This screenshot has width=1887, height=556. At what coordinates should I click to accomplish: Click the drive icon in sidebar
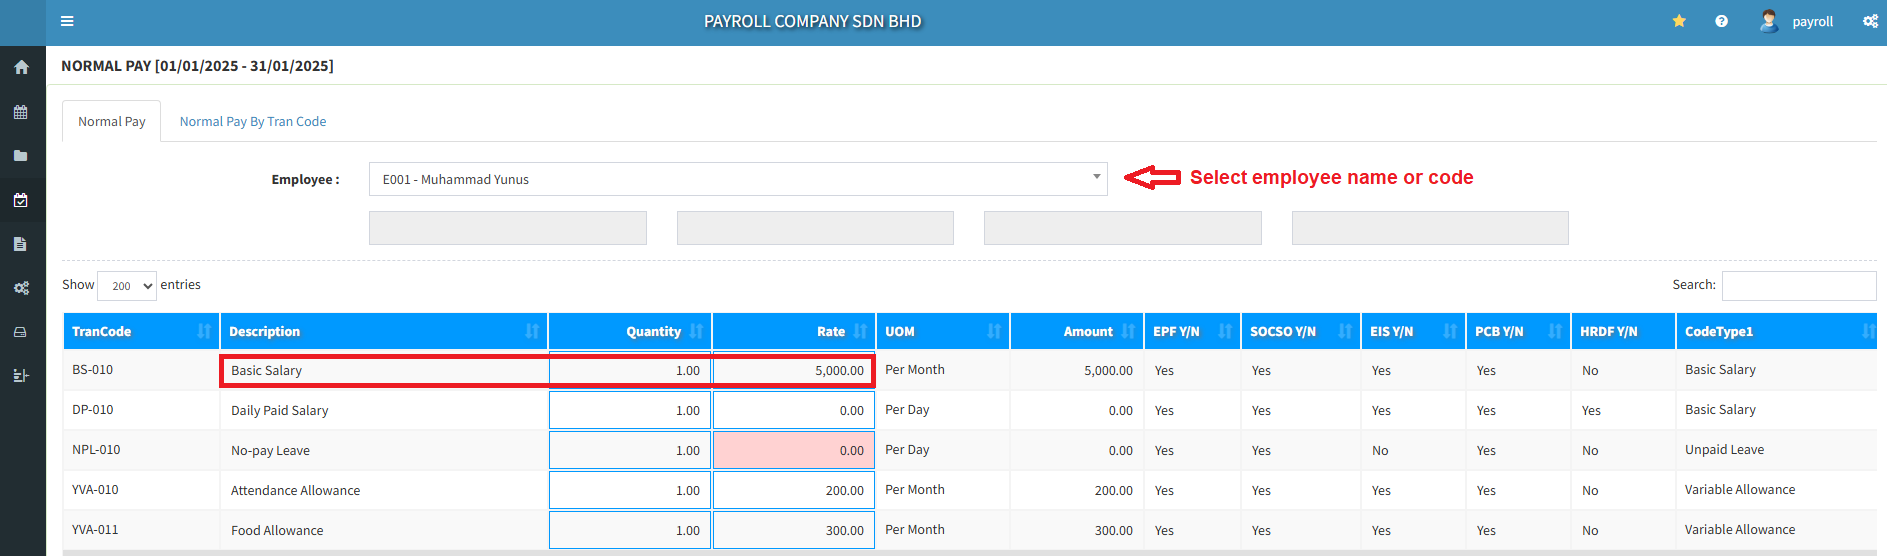(x=21, y=332)
